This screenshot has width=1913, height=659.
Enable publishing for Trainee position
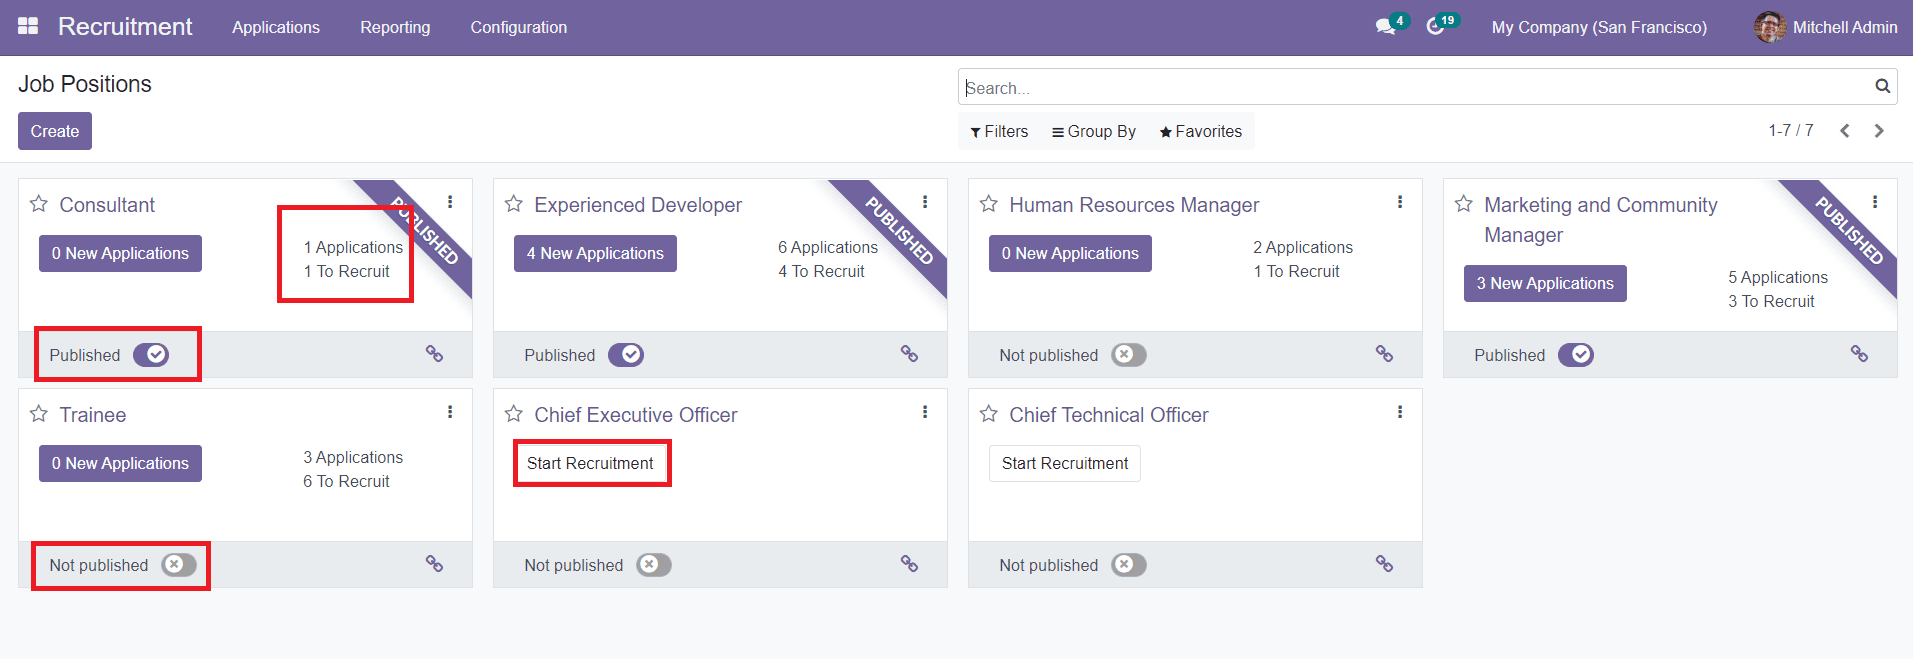pos(178,565)
